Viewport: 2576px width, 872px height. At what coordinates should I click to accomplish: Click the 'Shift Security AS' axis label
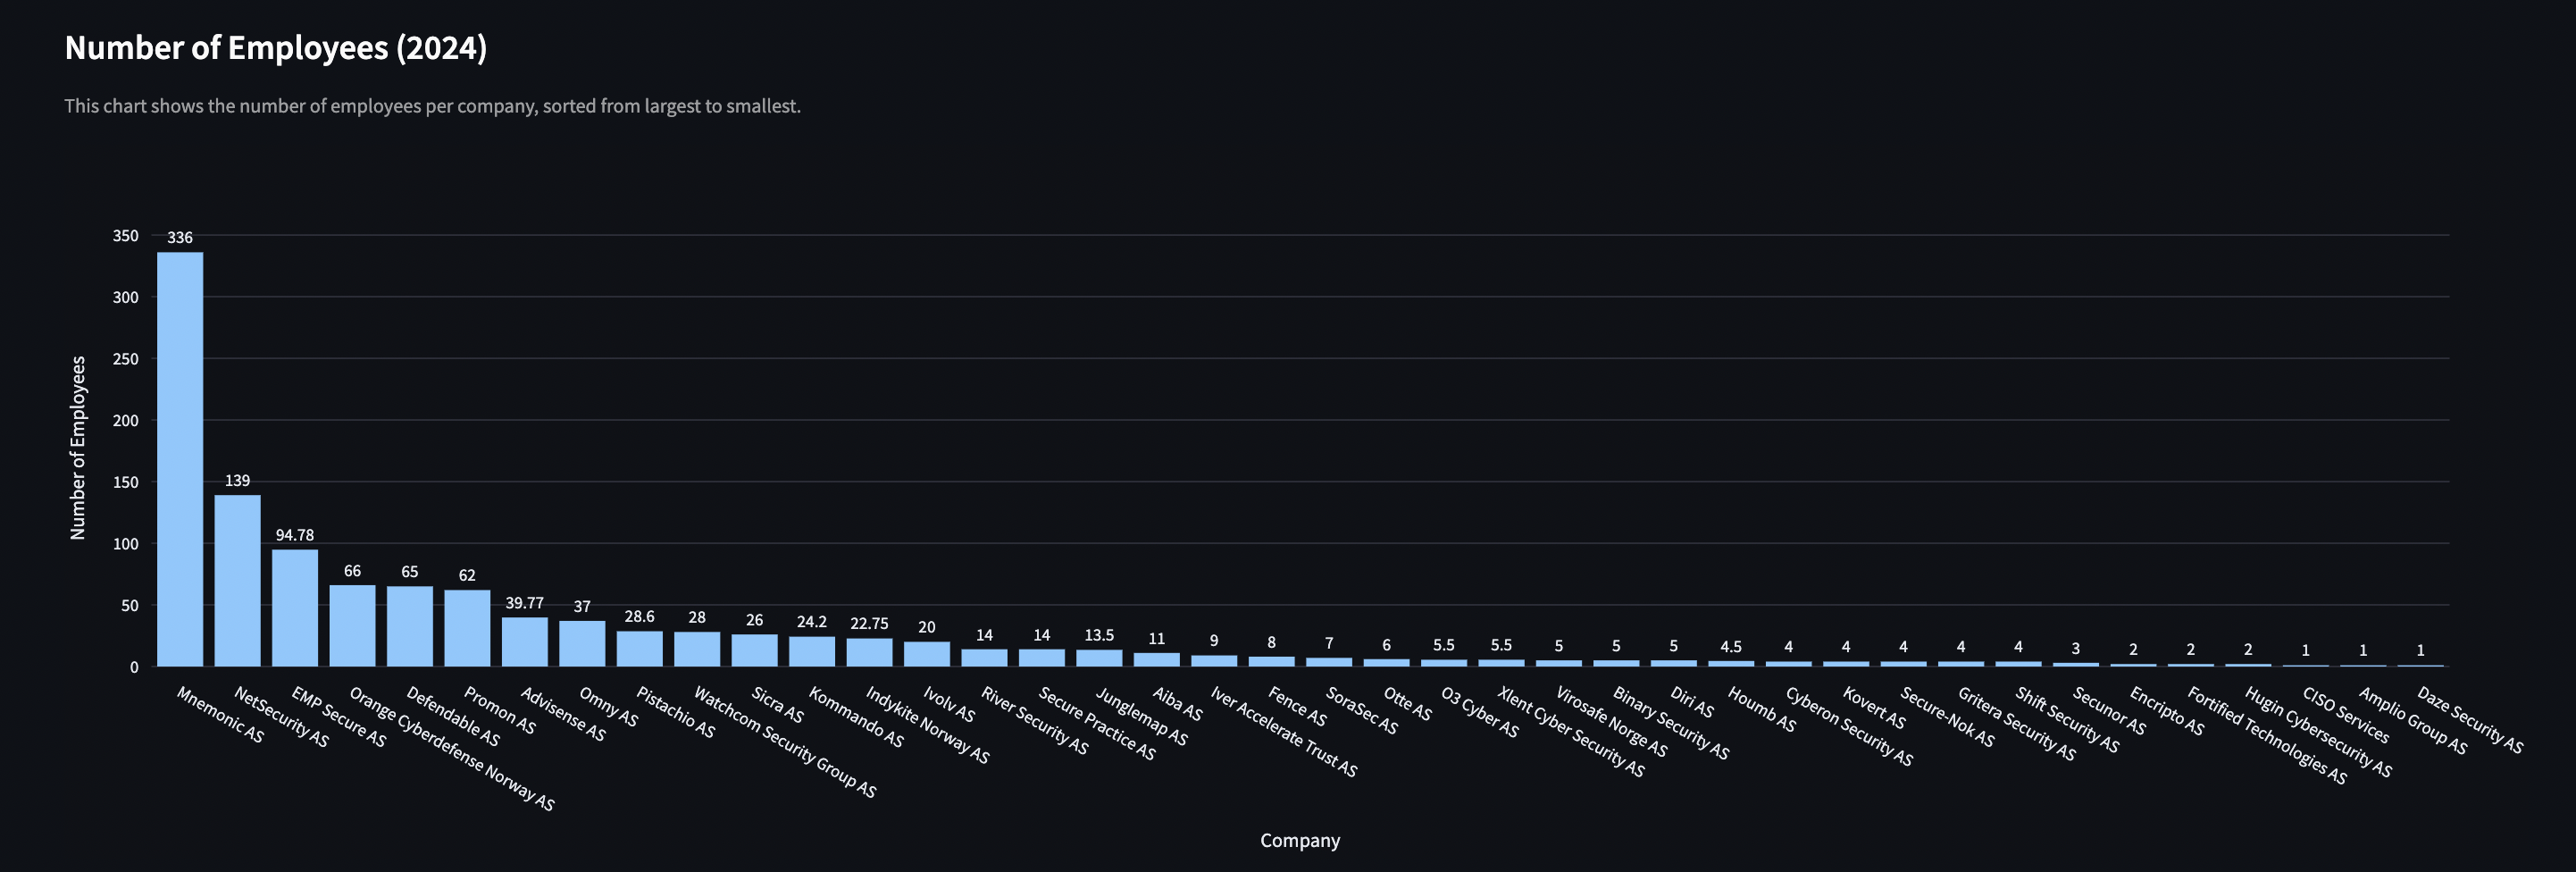(2066, 719)
